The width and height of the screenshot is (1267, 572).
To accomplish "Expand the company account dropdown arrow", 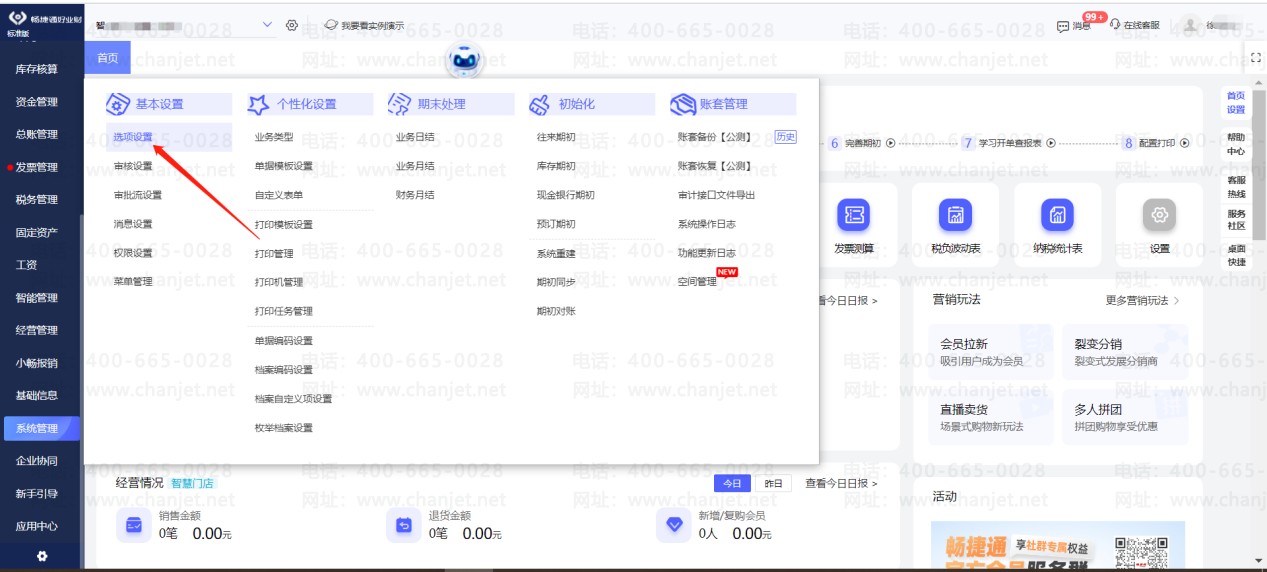I will [267, 24].
